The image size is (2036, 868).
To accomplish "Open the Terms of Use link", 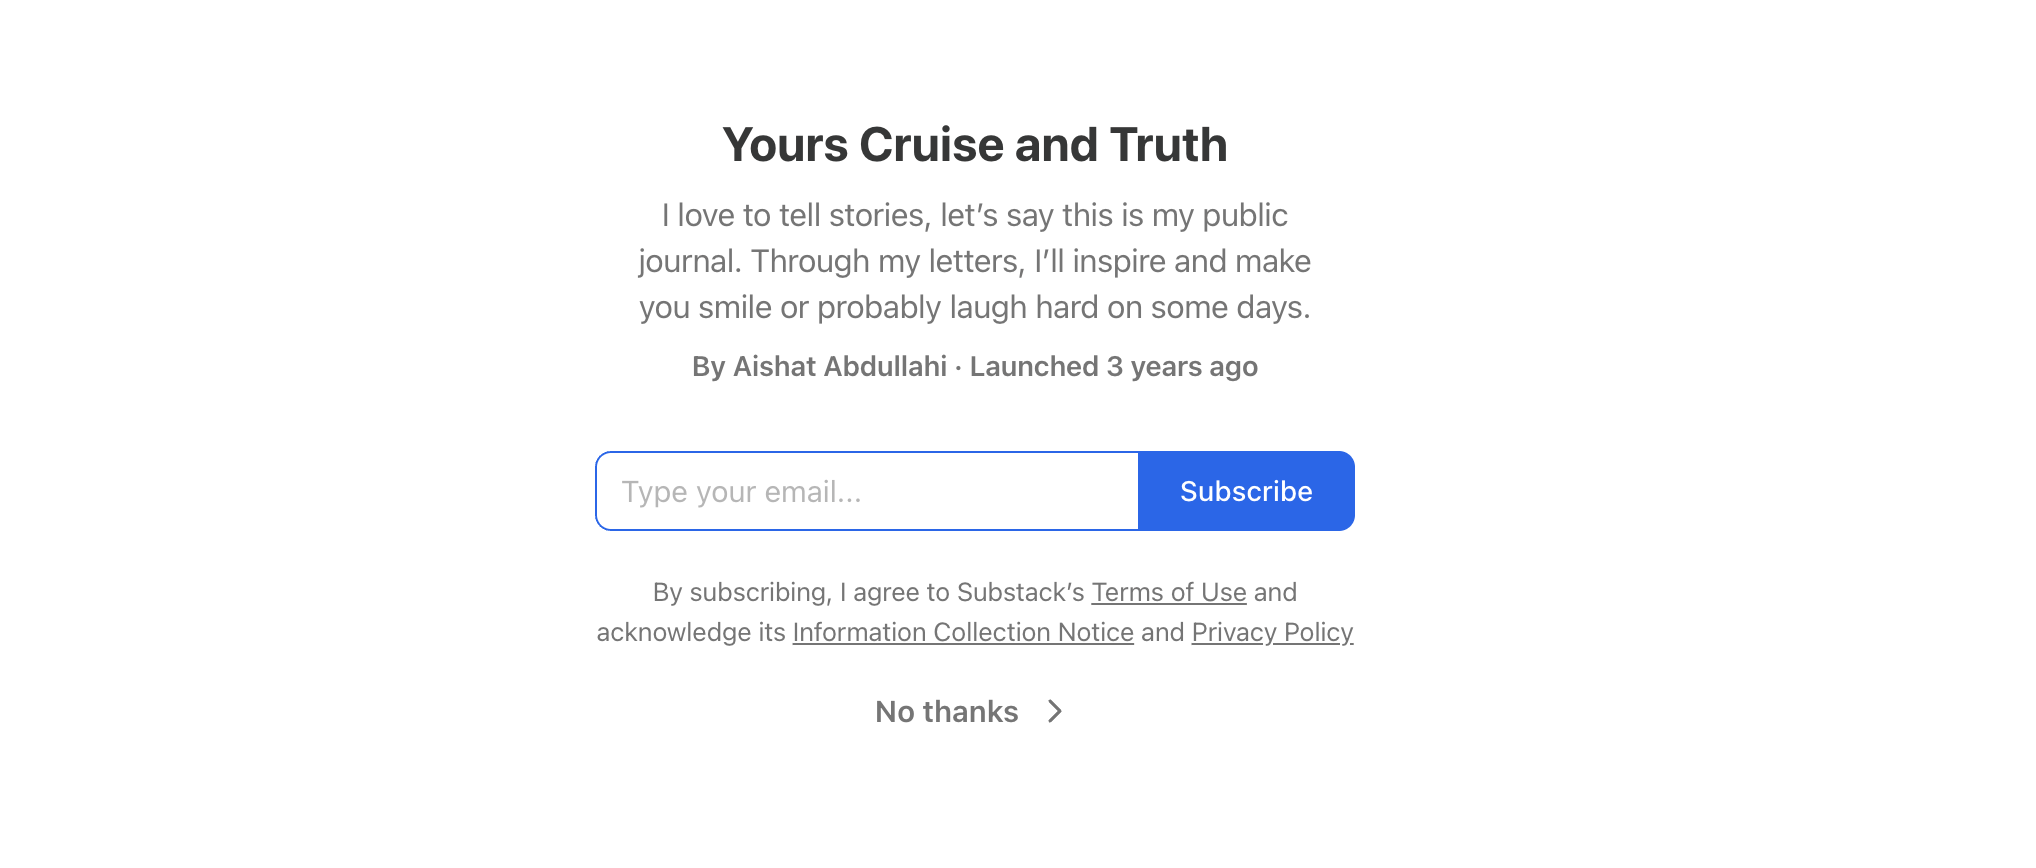I will coord(1169,592).
